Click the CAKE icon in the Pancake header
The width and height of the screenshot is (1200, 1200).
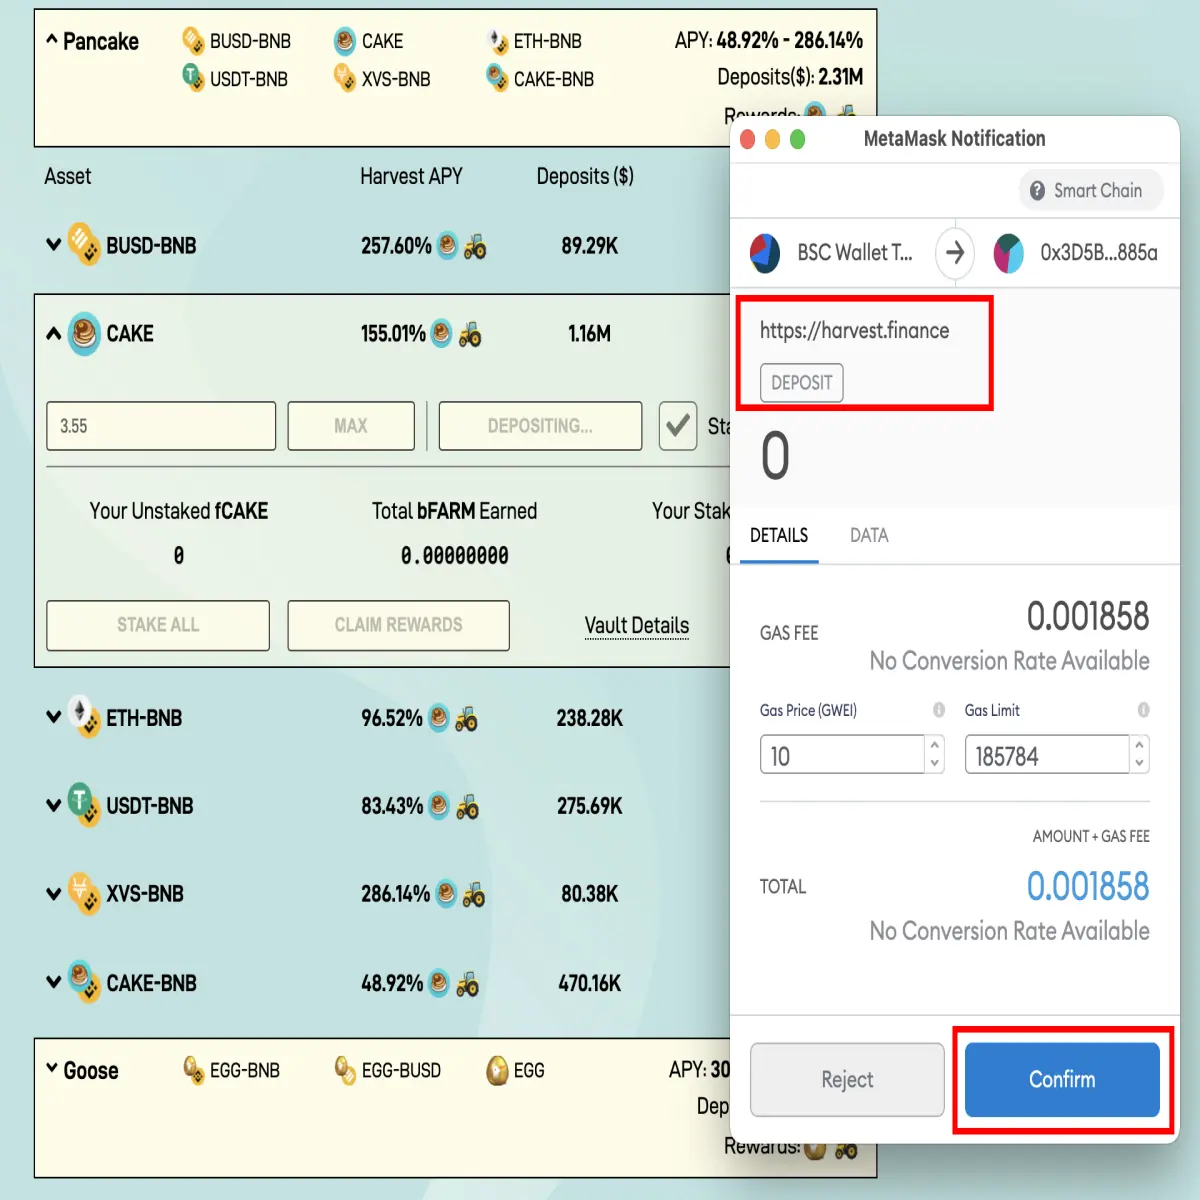pos(345,41)
